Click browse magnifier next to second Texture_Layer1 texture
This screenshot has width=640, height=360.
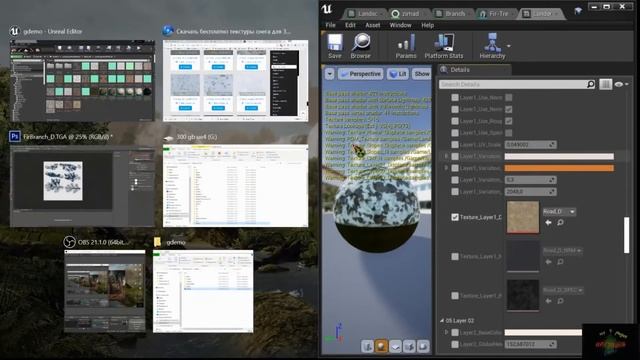[560, 262]
